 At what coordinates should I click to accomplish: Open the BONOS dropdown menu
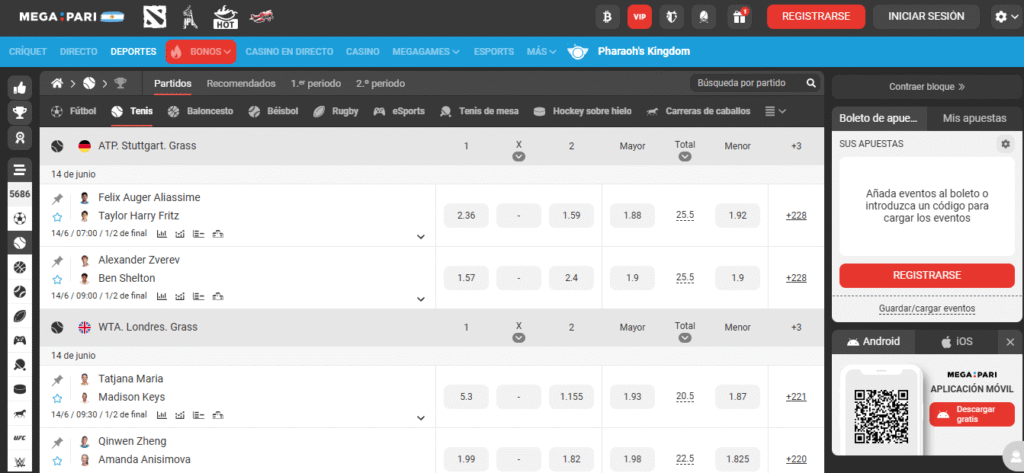pyautogui.click(x=201, y=52)
